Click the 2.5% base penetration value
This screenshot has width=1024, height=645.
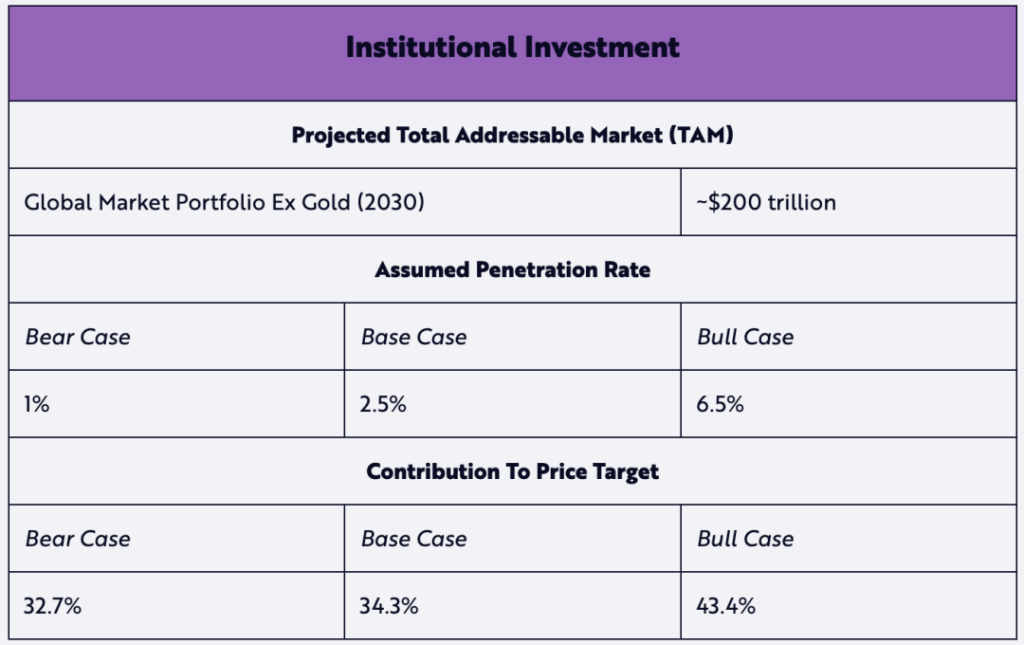(x=384, y=404)
